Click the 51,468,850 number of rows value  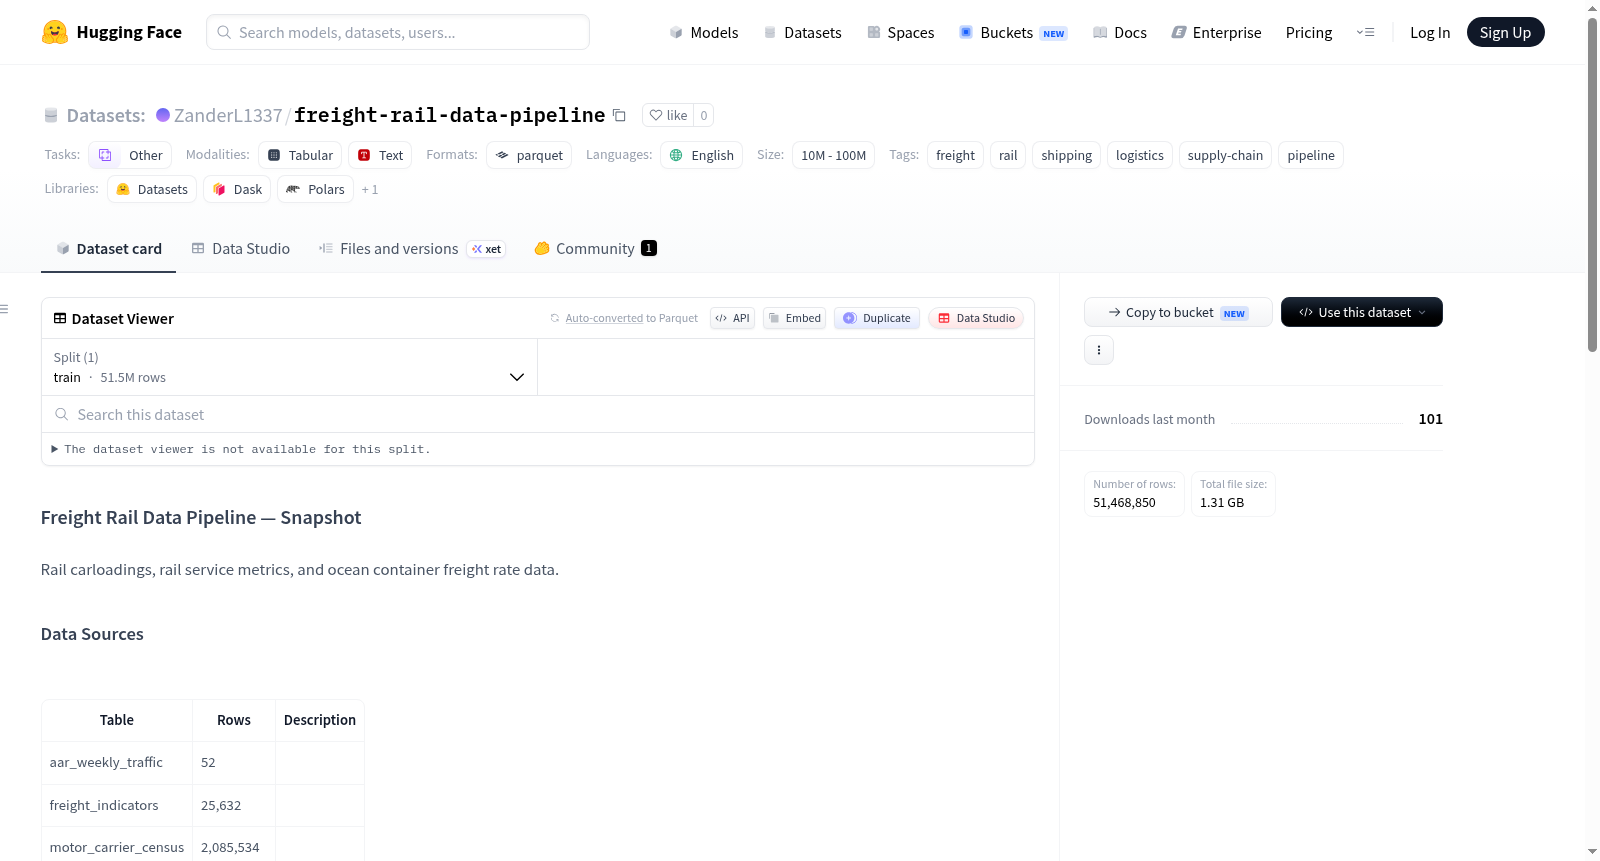click(x=1124, y=502)
